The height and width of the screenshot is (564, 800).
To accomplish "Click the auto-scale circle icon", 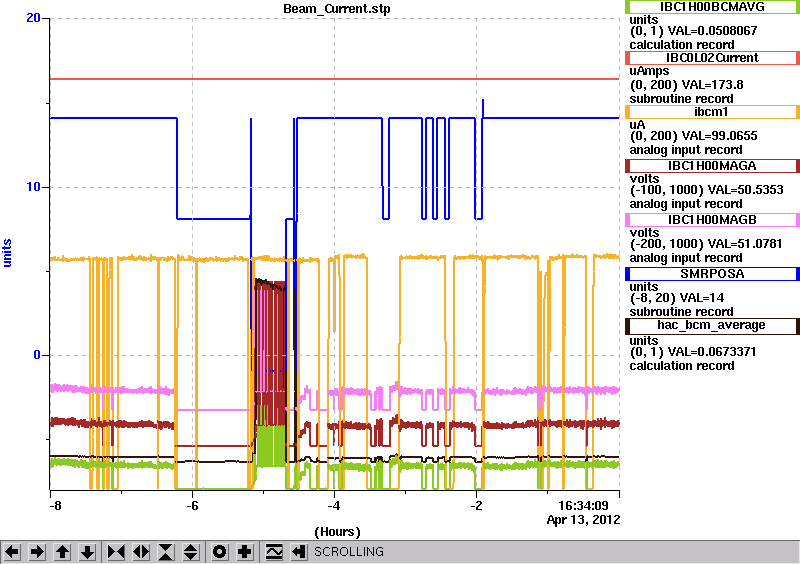I will (x=220, y=552).
